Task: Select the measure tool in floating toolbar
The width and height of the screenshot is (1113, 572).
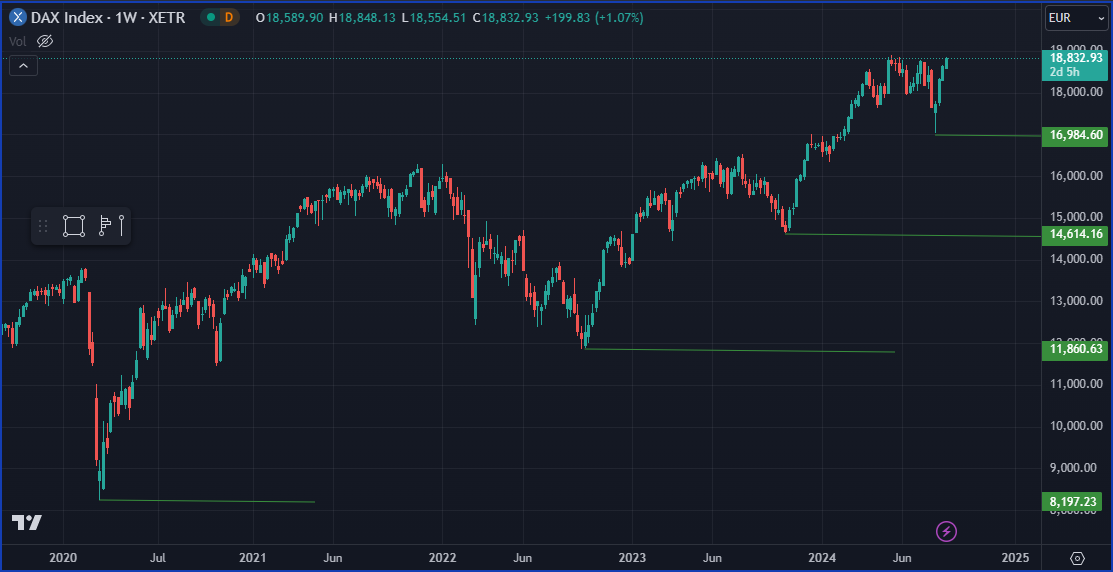Action: tap(111, 226)
